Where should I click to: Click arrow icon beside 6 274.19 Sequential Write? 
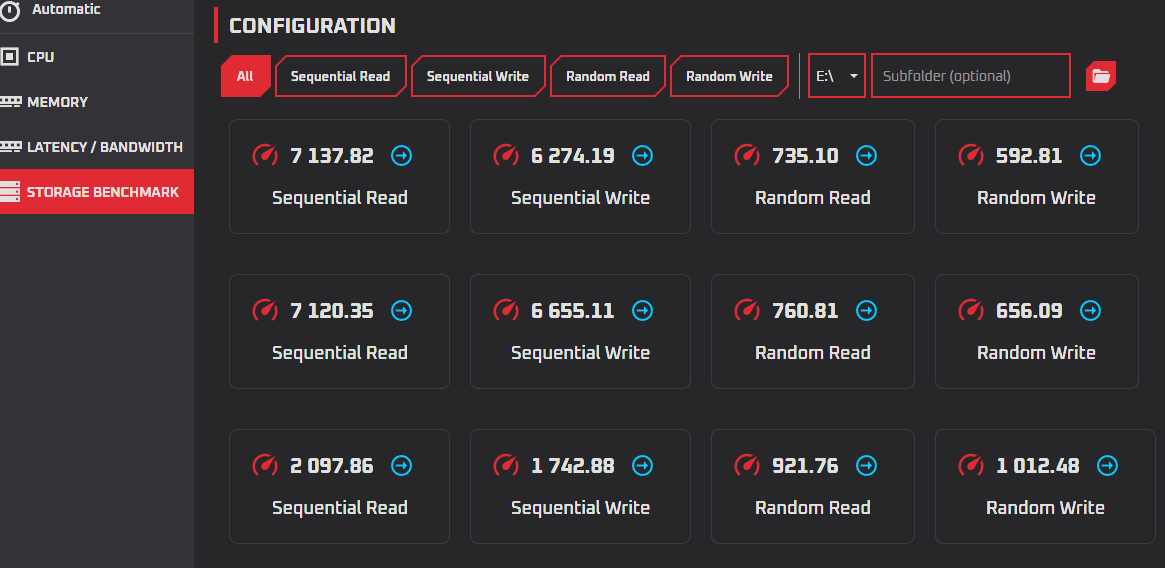point(643,156)
